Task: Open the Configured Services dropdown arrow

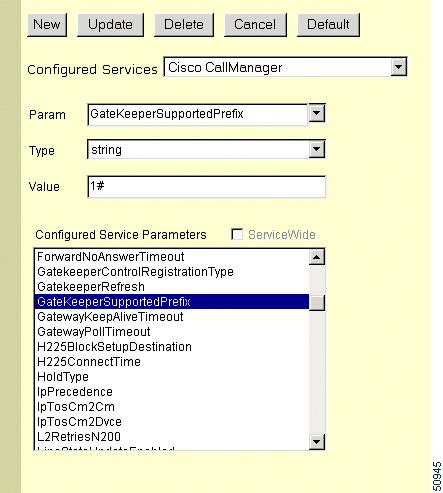Action: point(398,67)
